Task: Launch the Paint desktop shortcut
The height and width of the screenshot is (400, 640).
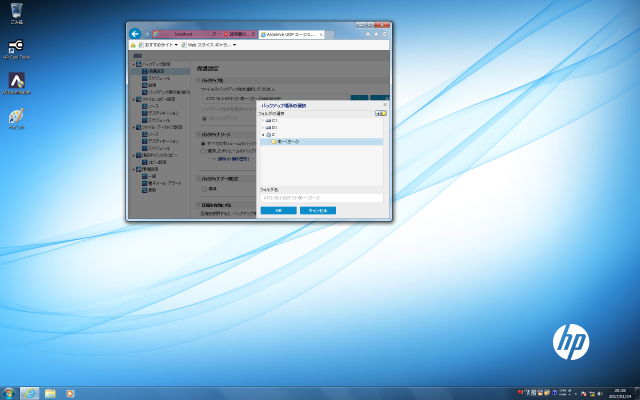Action: 16,117
